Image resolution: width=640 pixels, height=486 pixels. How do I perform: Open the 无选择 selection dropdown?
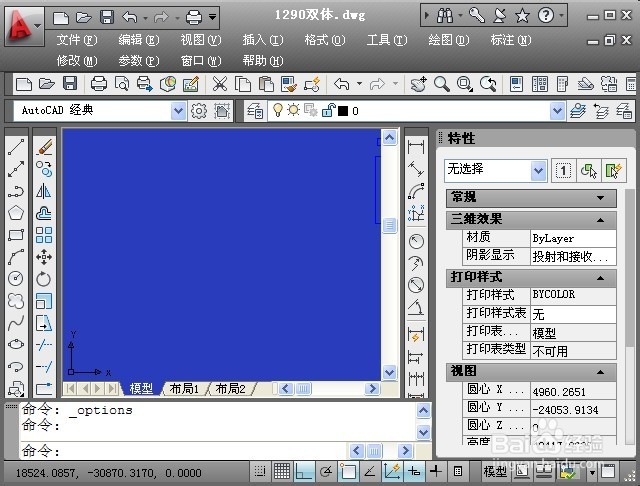click(x=538, y=170)
